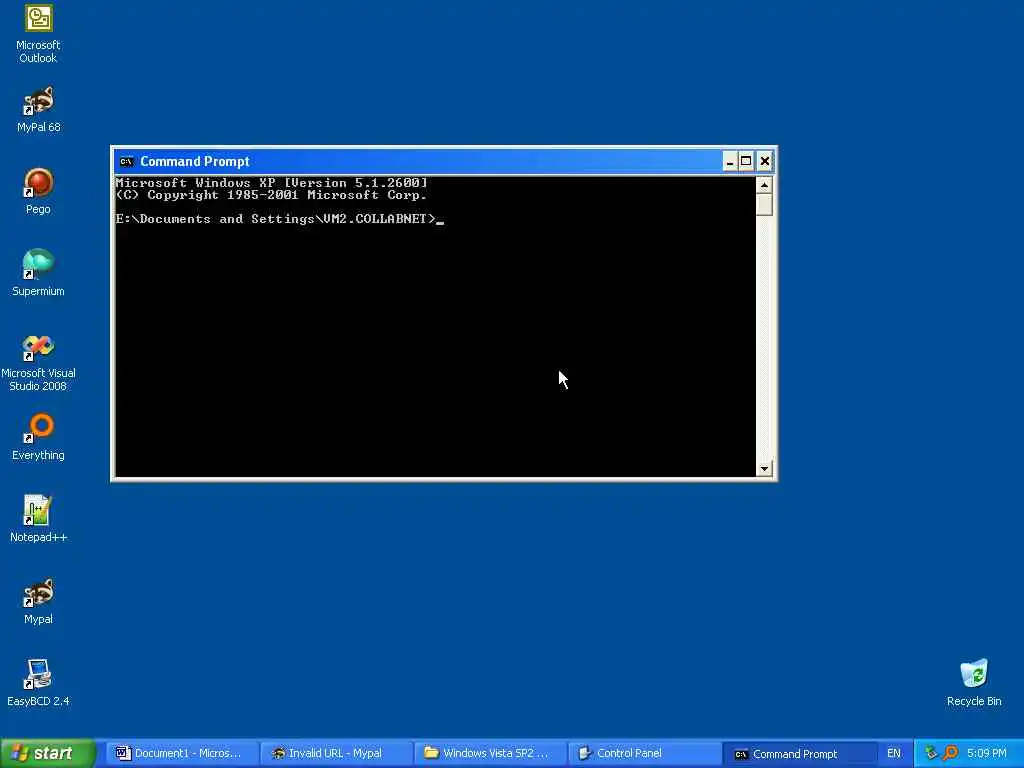
Task: Open Command Prompt title bar system icon
Action: (127, 161)
